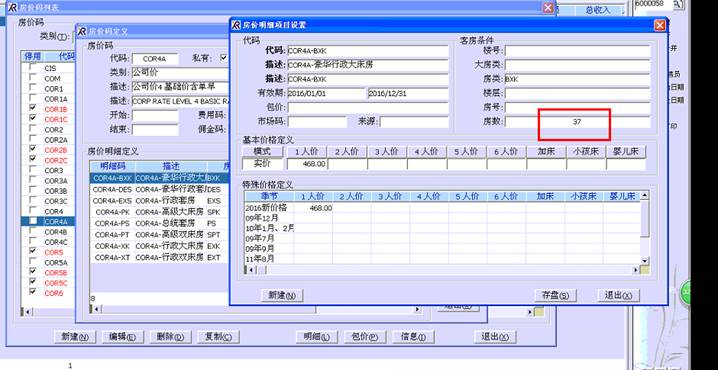Screen dimensions: 718x370
Task: Click up arrow of special price list scrollbar
Action: pyautogui.click(x=645, y=196)
